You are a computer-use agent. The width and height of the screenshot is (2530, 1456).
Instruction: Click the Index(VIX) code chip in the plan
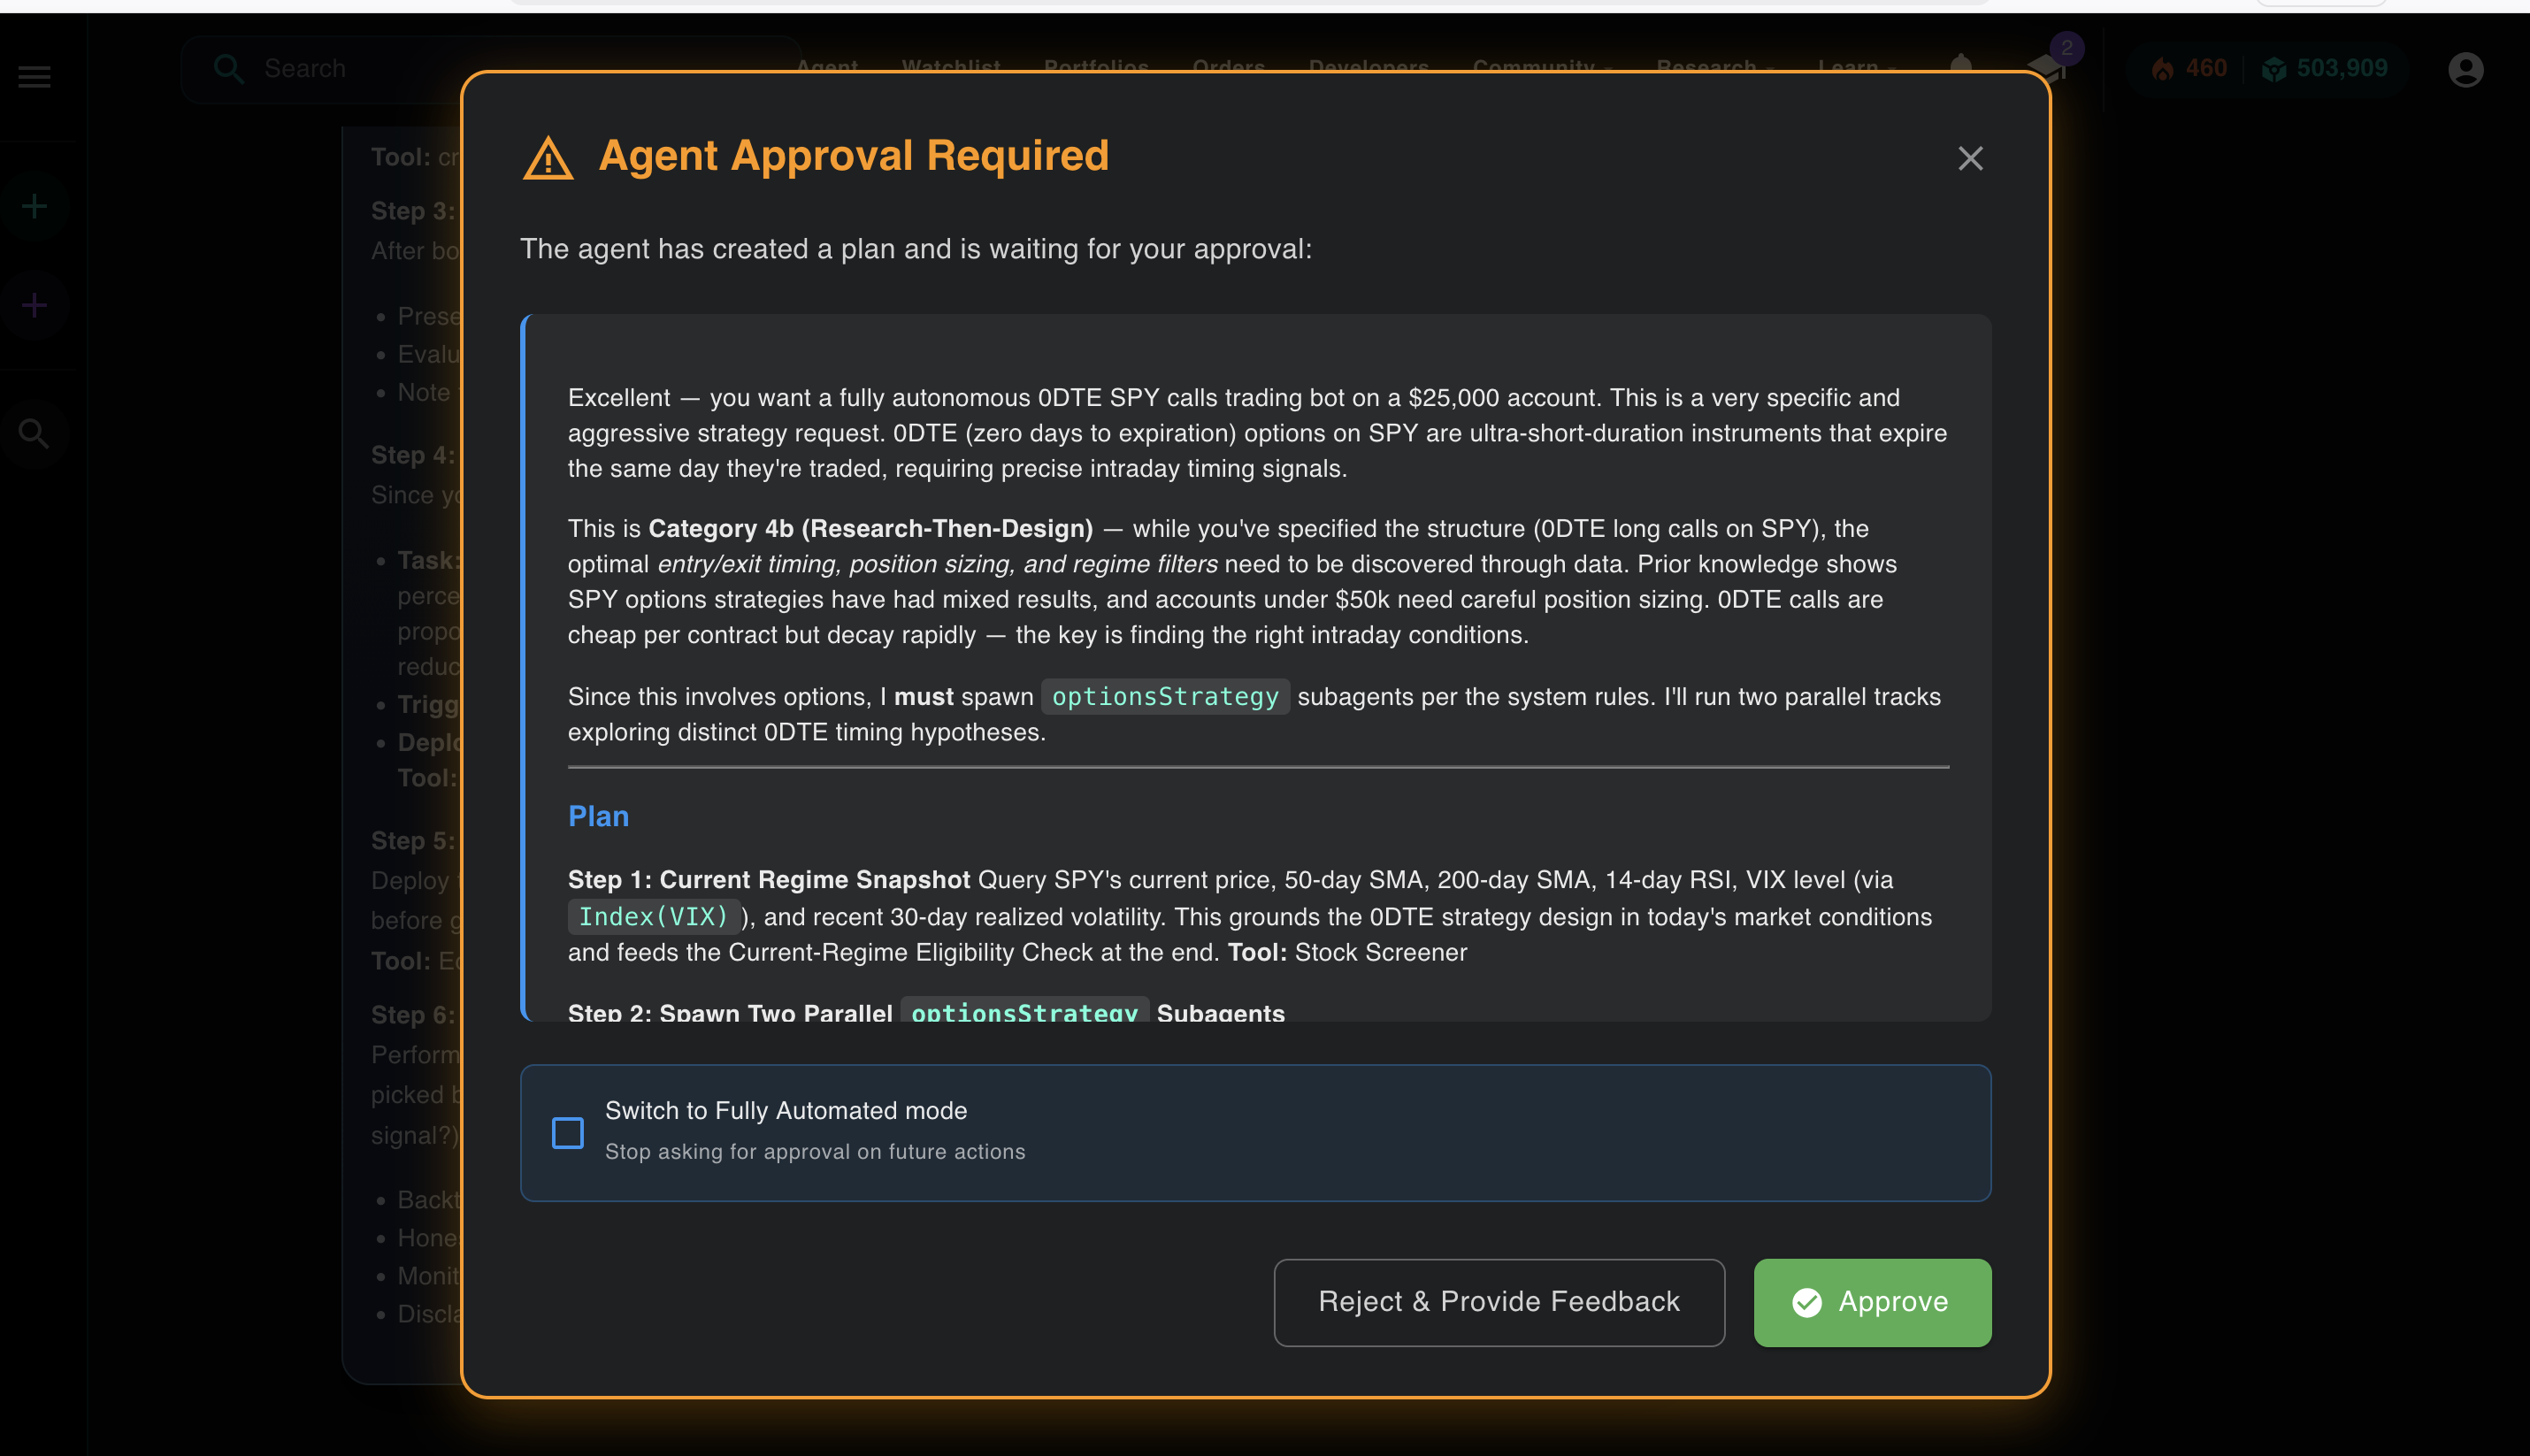(654, 915)
